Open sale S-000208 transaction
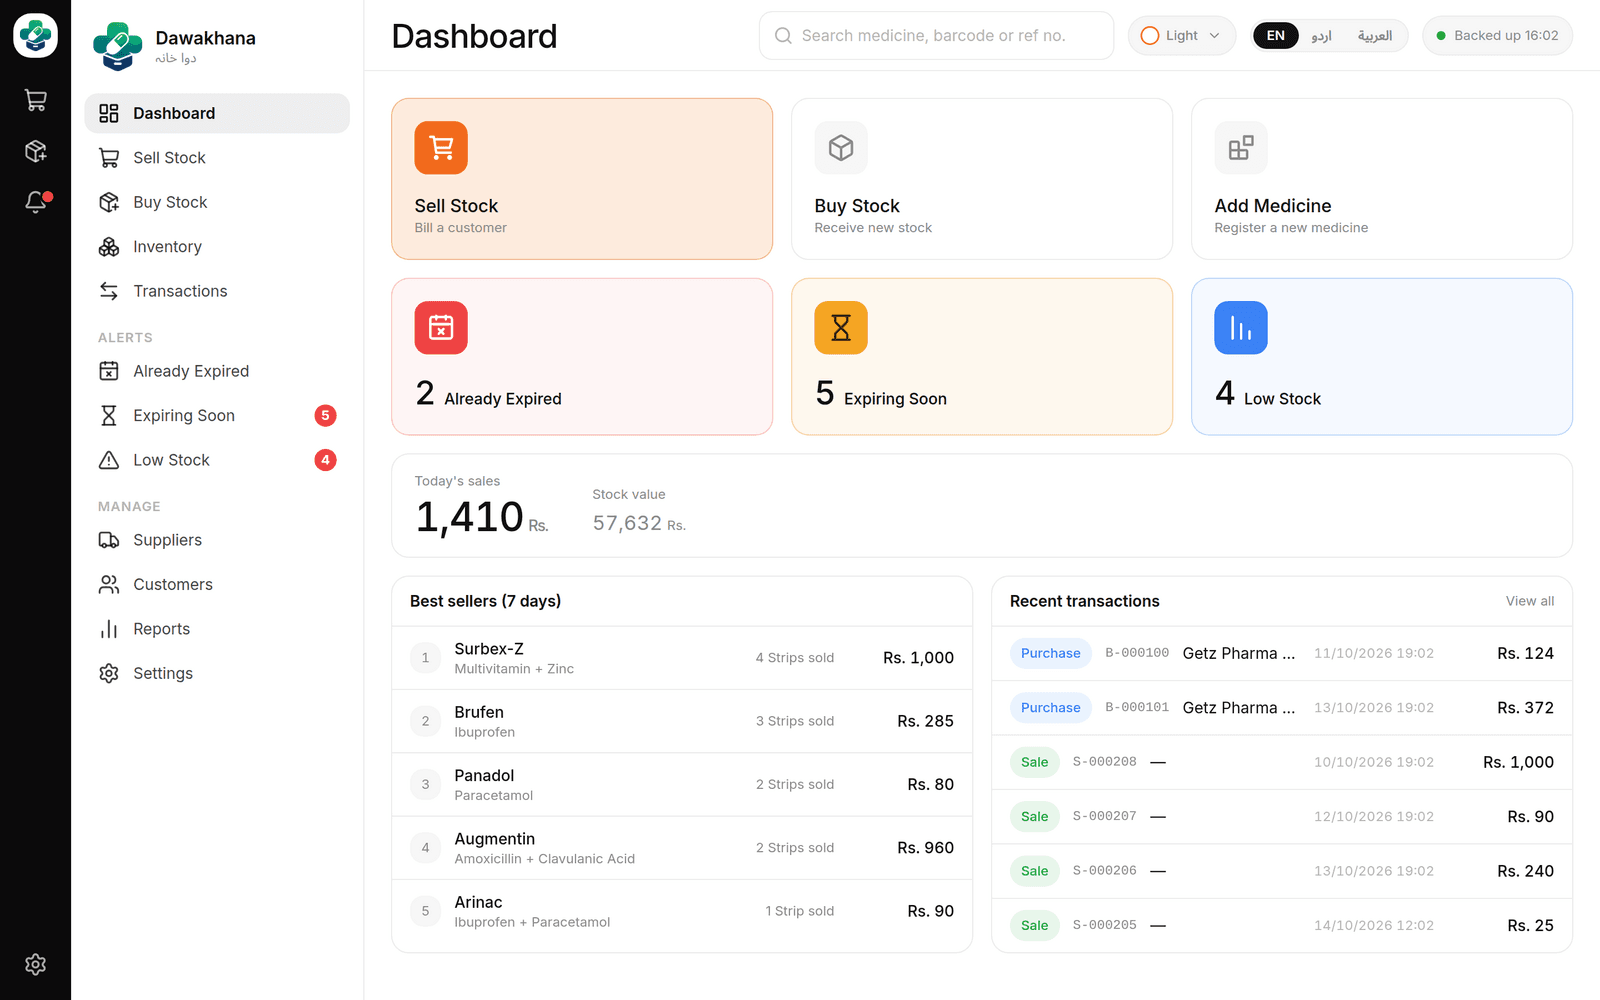1600x1000 pixels. point(1282,762)
